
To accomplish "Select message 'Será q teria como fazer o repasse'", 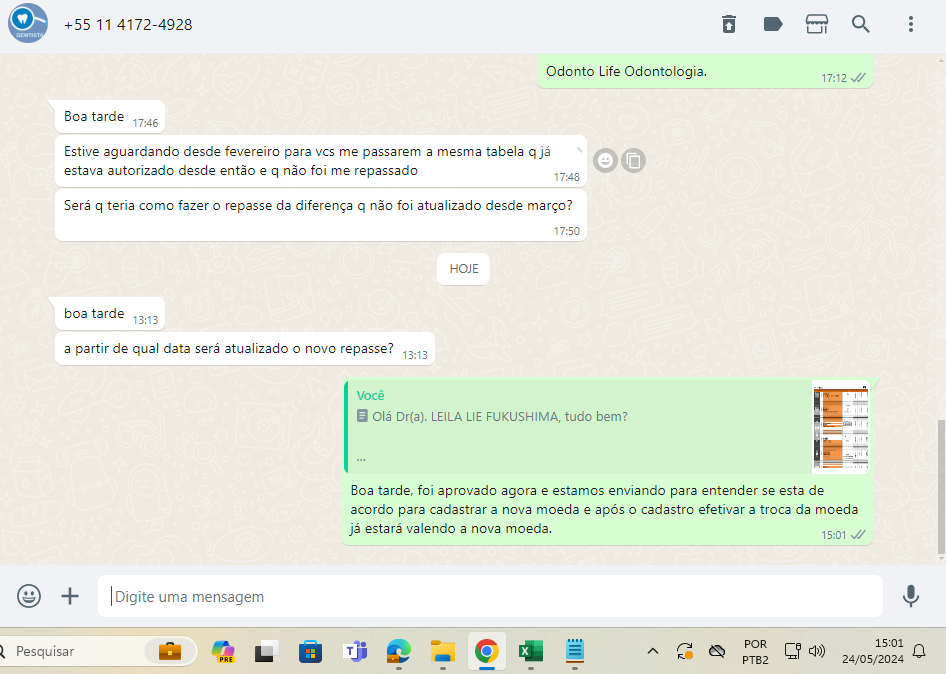I will coord(320,215).
